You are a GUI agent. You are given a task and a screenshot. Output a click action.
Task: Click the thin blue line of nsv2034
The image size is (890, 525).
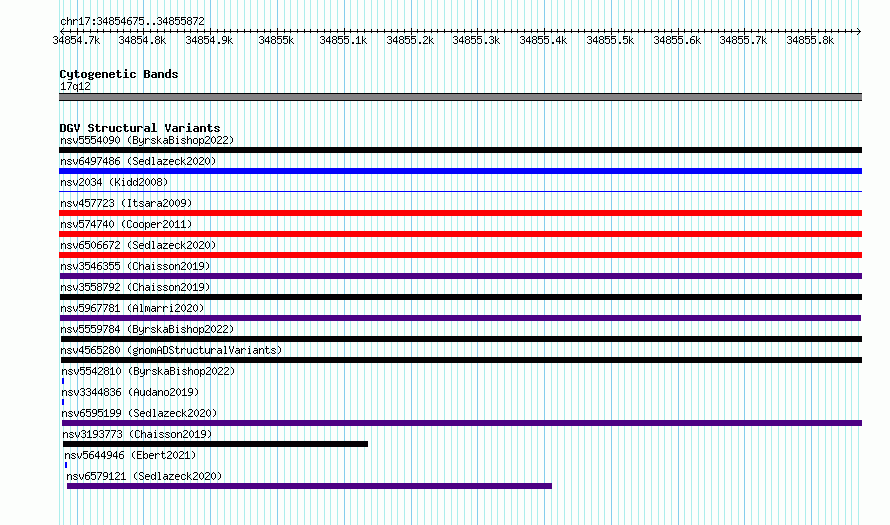[x=460, y=192]
